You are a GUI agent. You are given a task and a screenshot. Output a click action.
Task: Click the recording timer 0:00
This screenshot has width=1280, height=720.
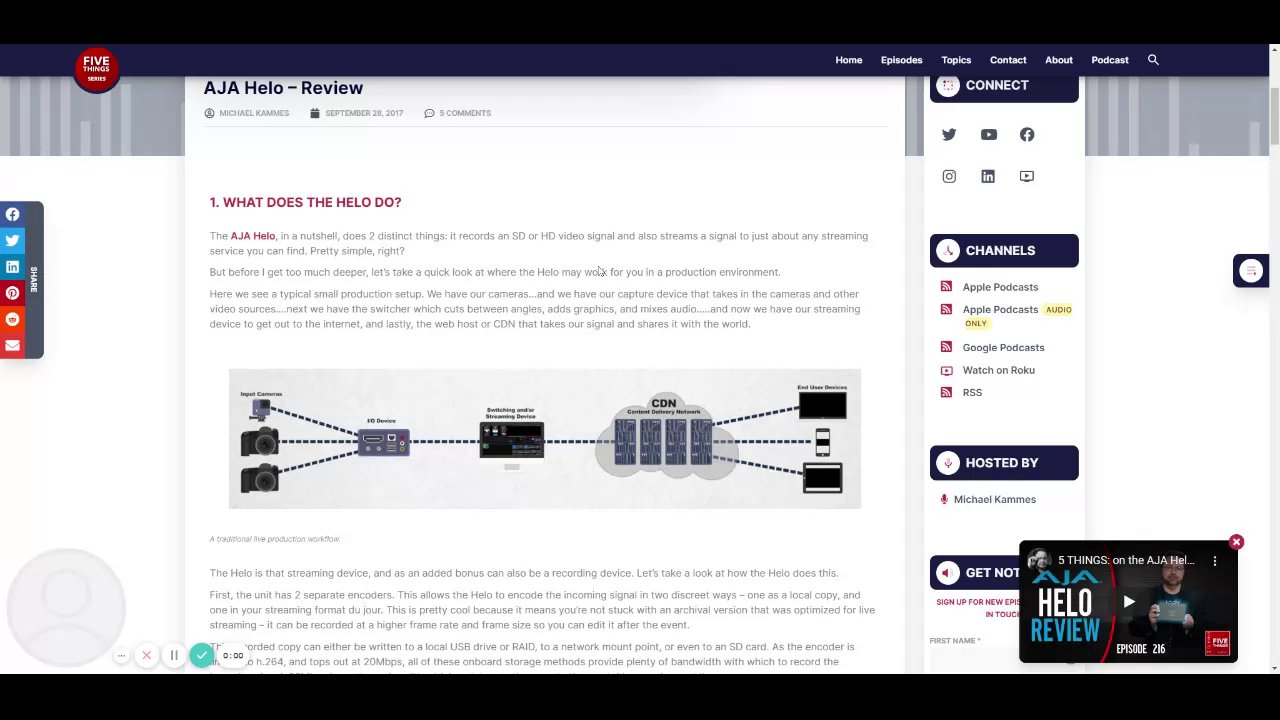click(233, 656)
